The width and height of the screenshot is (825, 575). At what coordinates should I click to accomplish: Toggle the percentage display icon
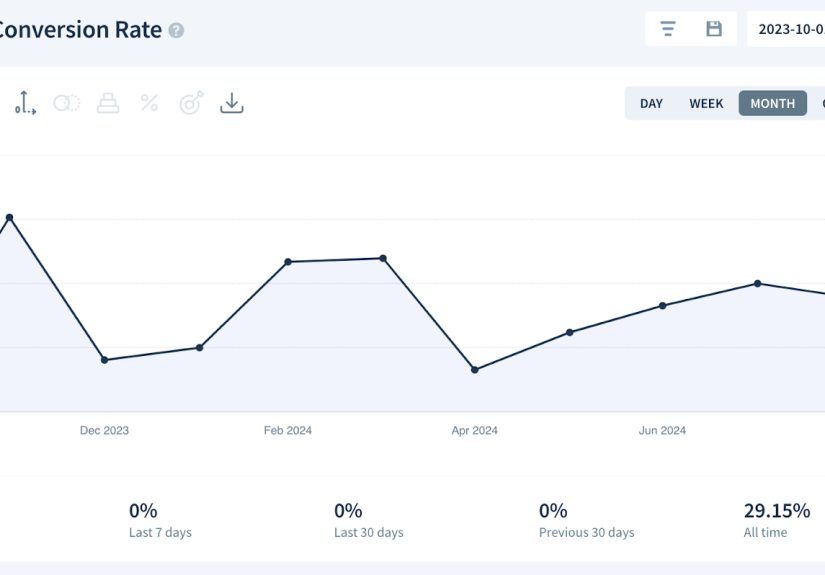pyautogui.click(x=149, y=103)
